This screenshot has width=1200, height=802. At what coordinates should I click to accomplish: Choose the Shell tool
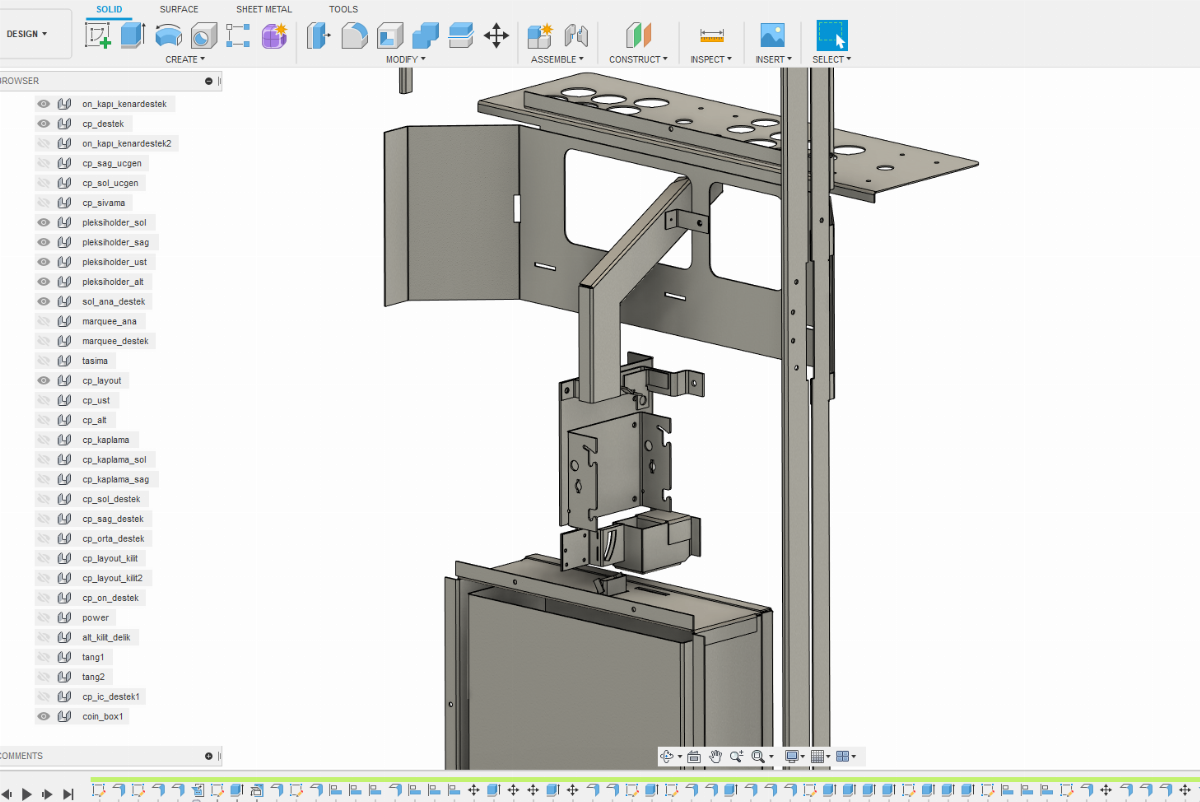(390, 36)
